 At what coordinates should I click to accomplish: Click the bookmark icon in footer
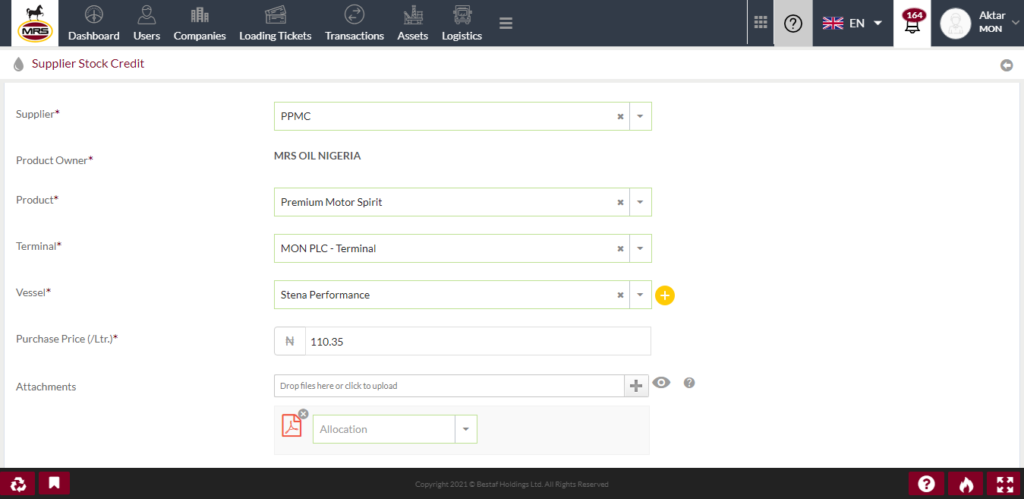[x=54, y=483]
